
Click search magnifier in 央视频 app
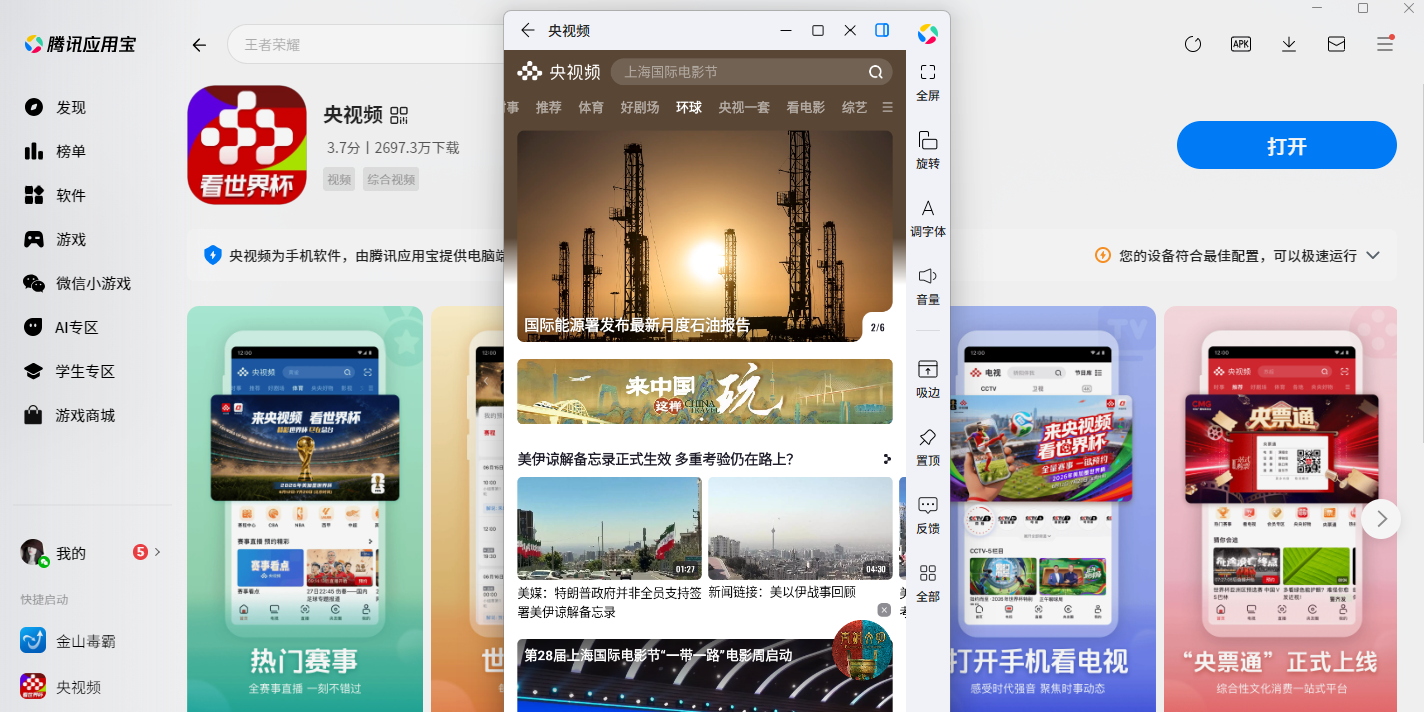876,72
